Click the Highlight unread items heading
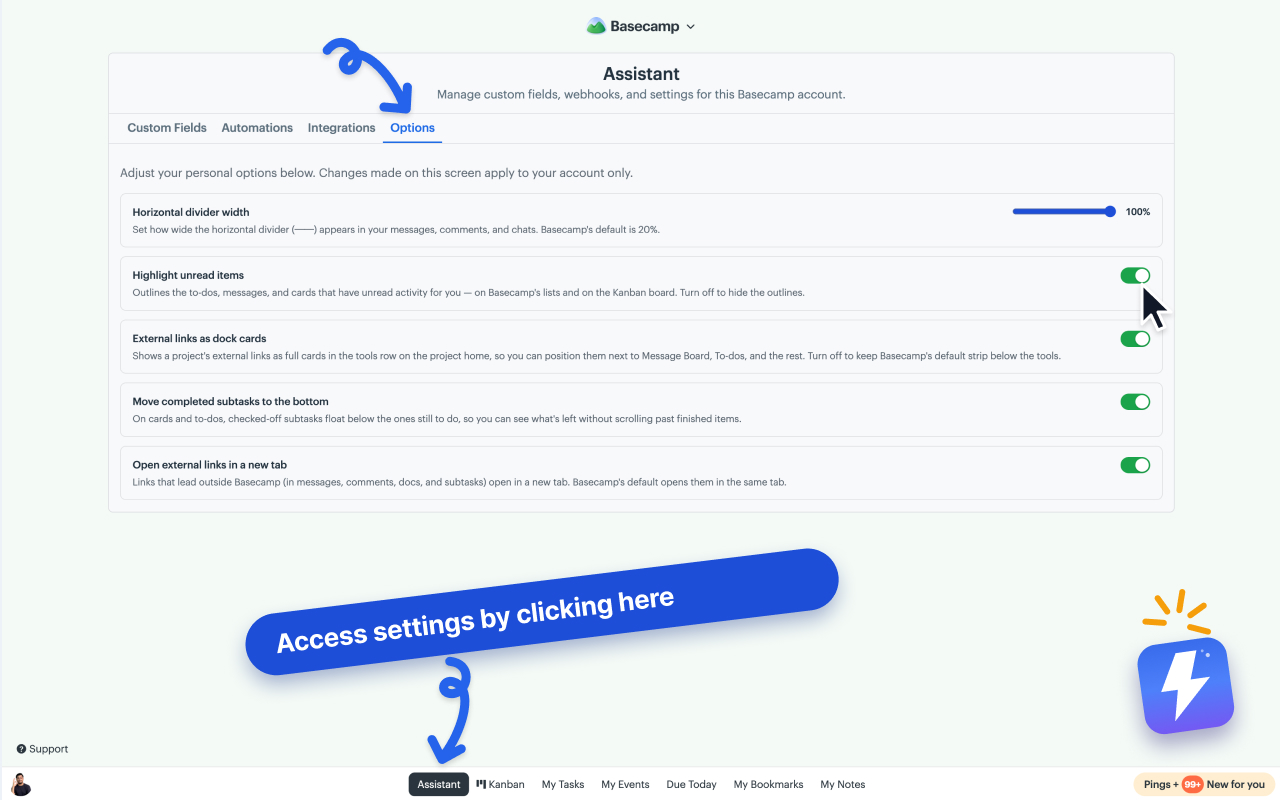1280x800 pixels. tap(188, 275)
